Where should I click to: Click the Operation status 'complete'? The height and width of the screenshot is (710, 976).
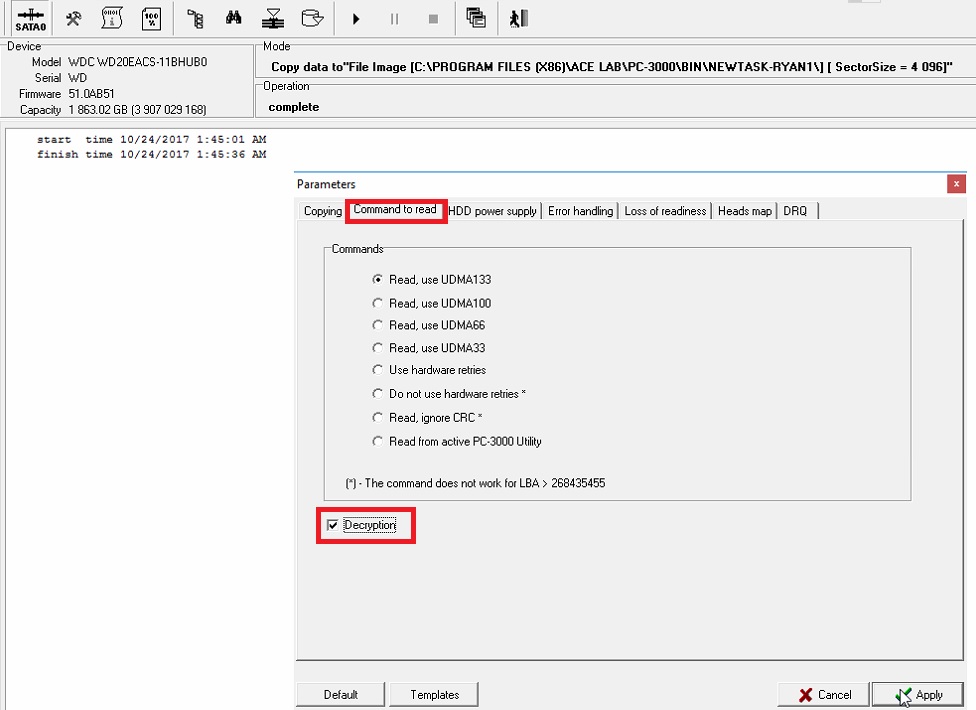coord(294,107)
